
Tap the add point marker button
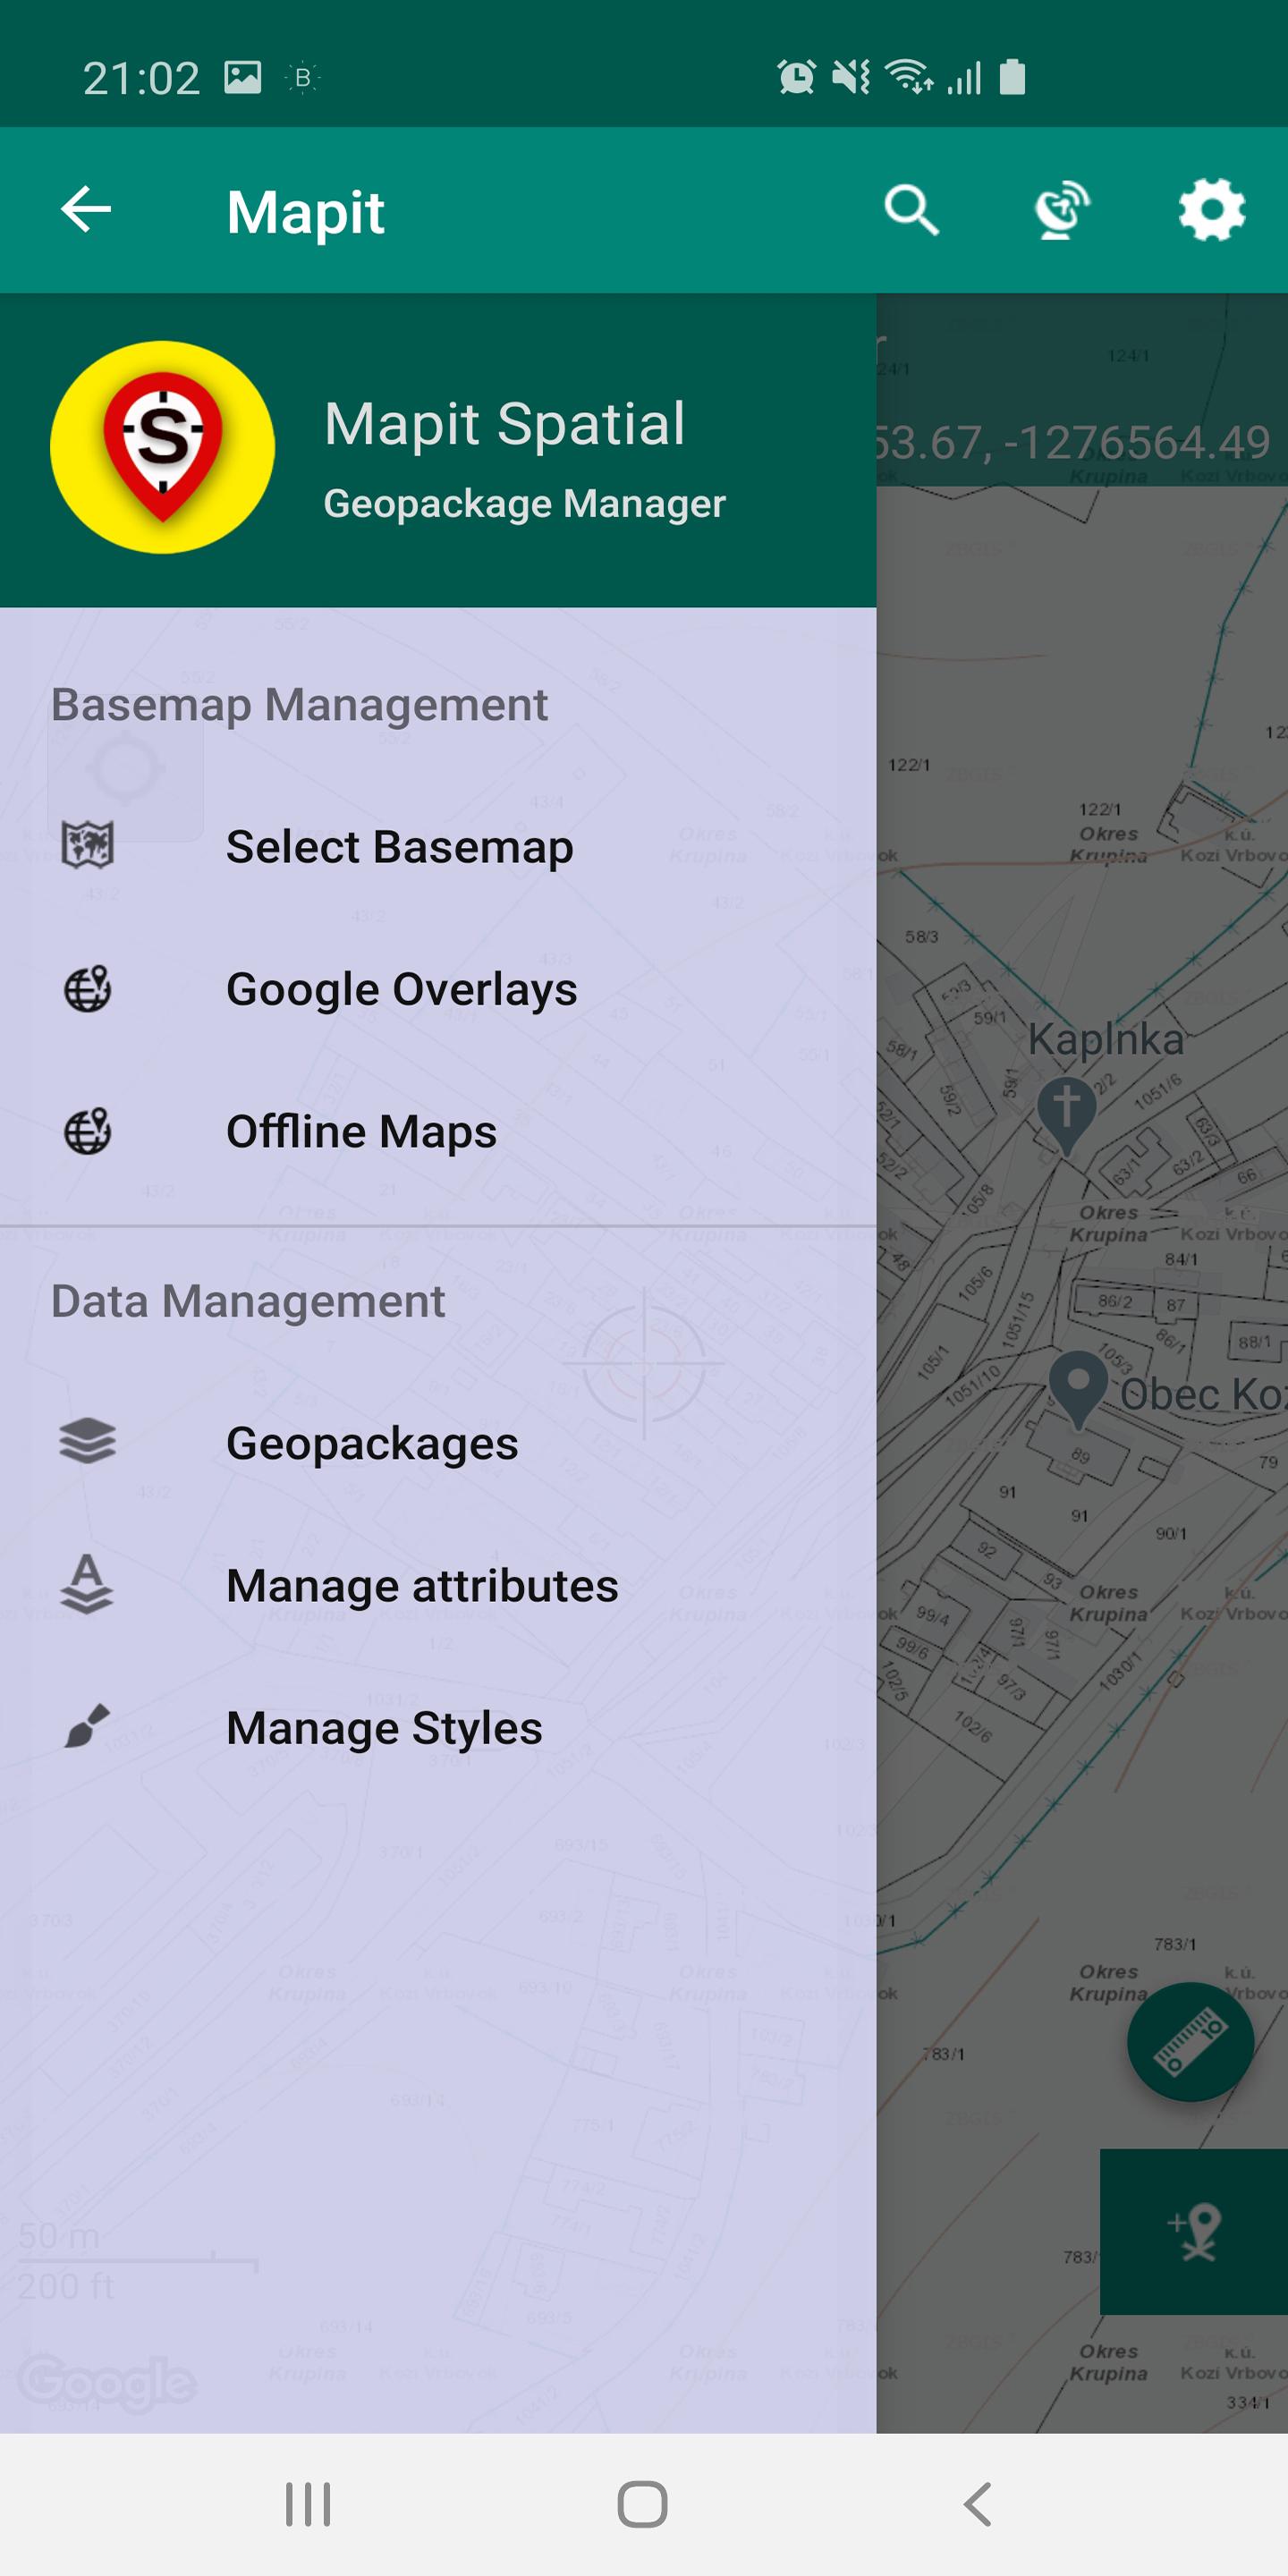[x=1194, y=2232]
